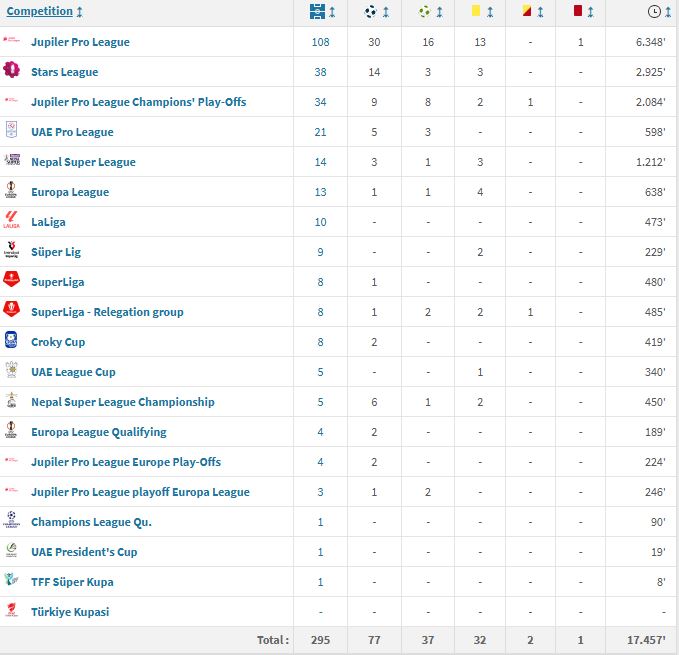
Task: Click the TFF Süper Kupa logo
Action: pos(11,579)
